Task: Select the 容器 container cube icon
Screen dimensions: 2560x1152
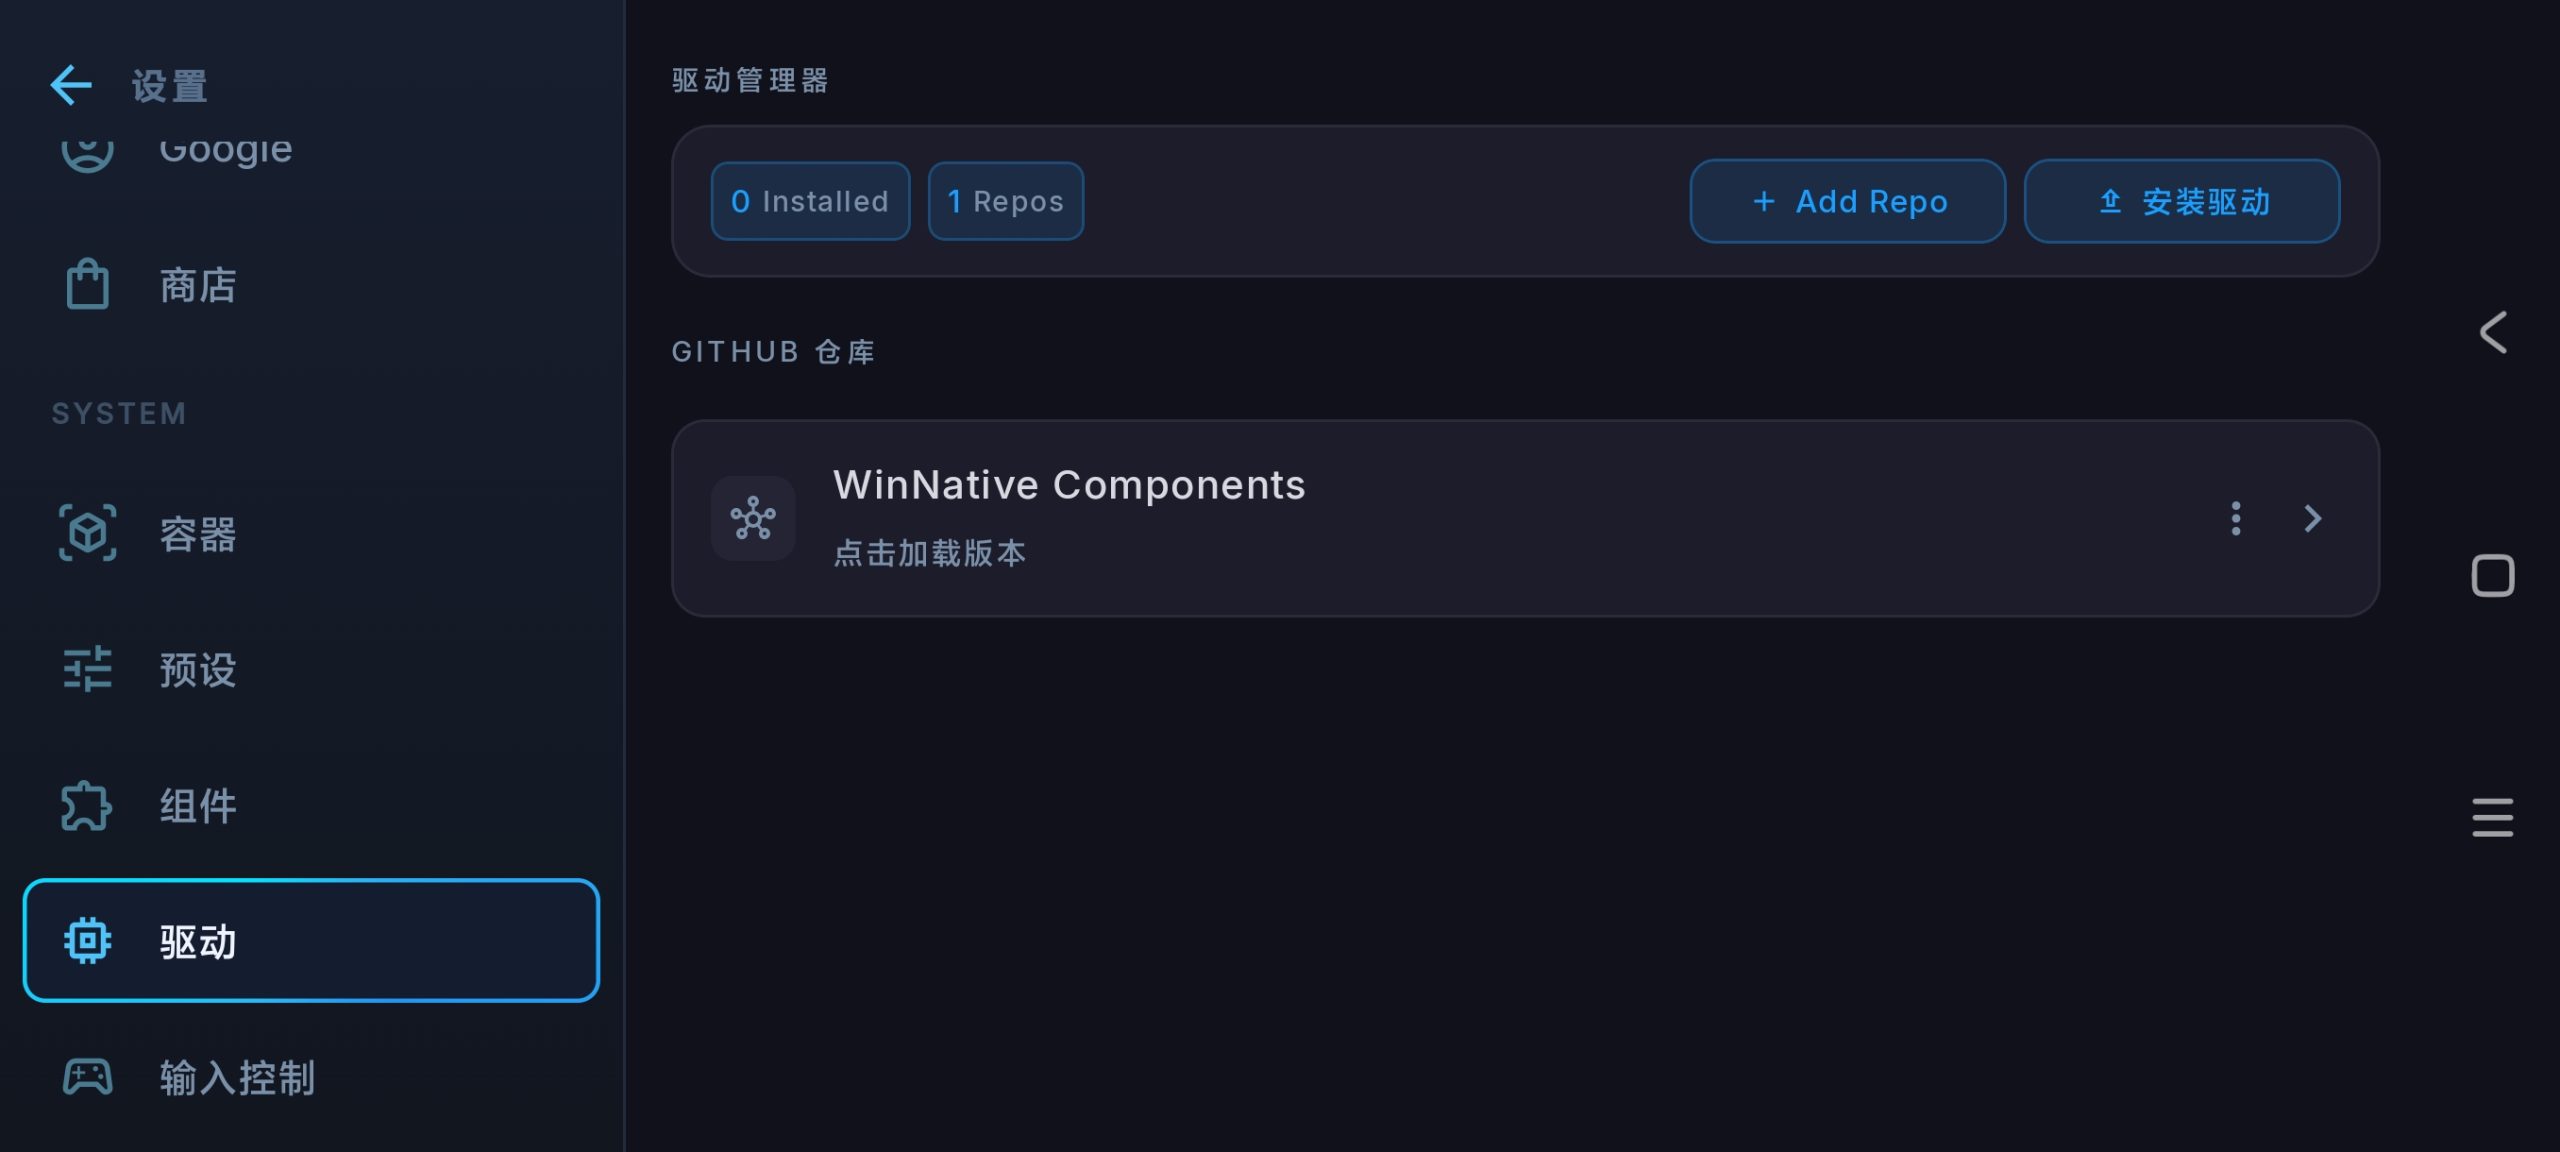Action: pyautogui.click(x=88, y=533)
